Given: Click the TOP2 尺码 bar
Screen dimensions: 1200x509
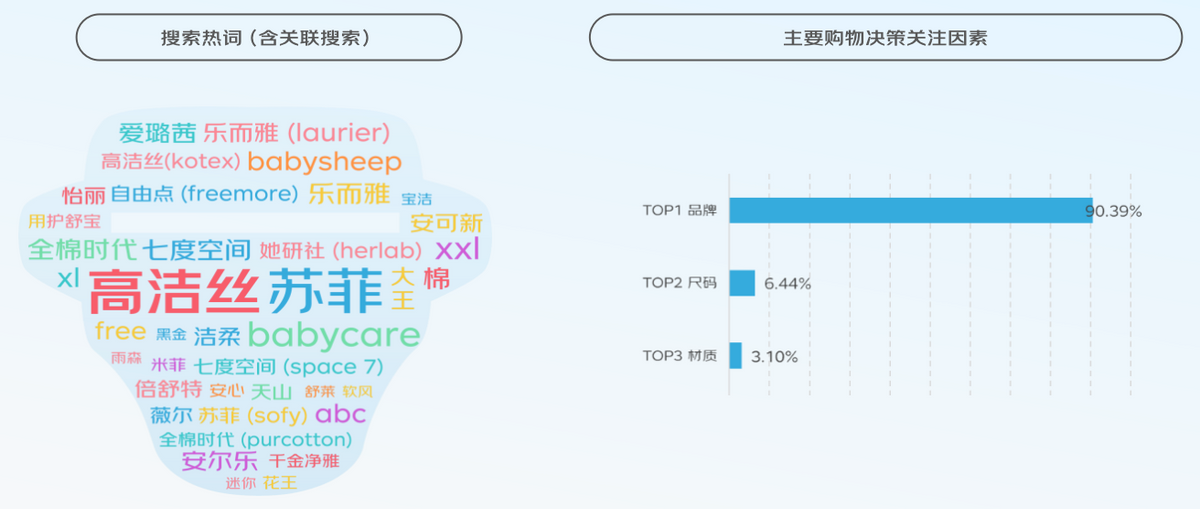Looking at the screenshot, I should (x=742, y=283).
